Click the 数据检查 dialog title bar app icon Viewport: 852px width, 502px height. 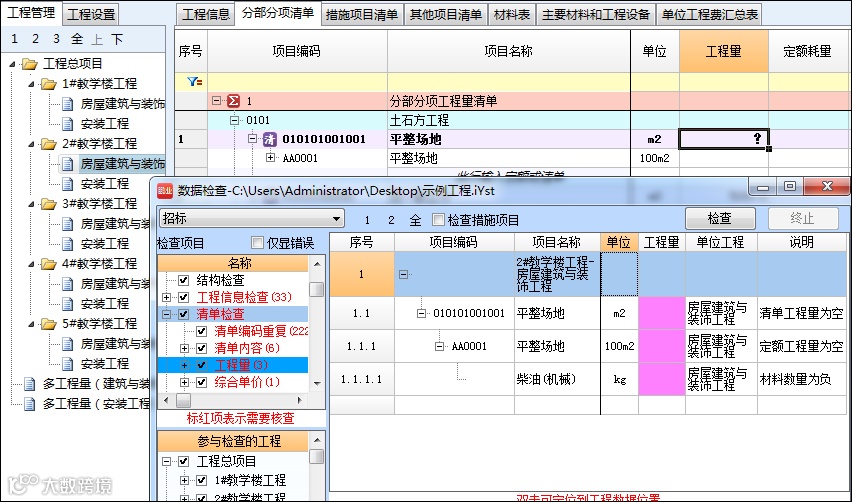pos(165,191)
